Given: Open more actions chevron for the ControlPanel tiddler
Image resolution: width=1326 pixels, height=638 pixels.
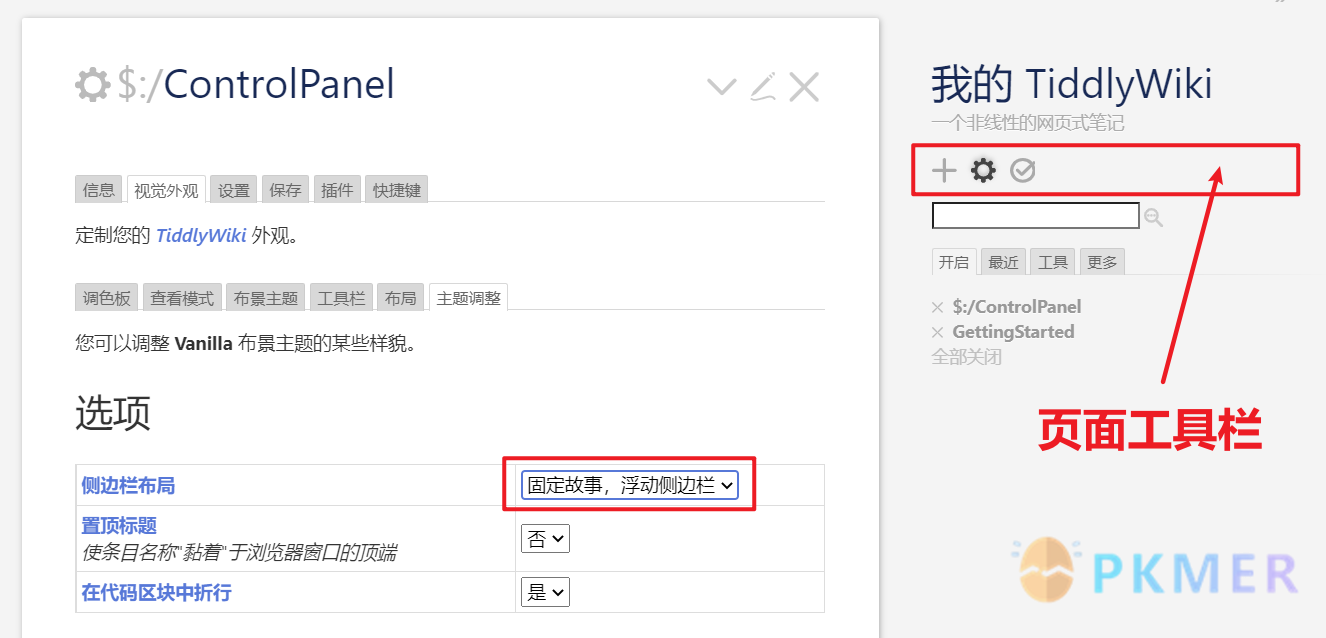Looking at the screenshot, I should 722,87.
